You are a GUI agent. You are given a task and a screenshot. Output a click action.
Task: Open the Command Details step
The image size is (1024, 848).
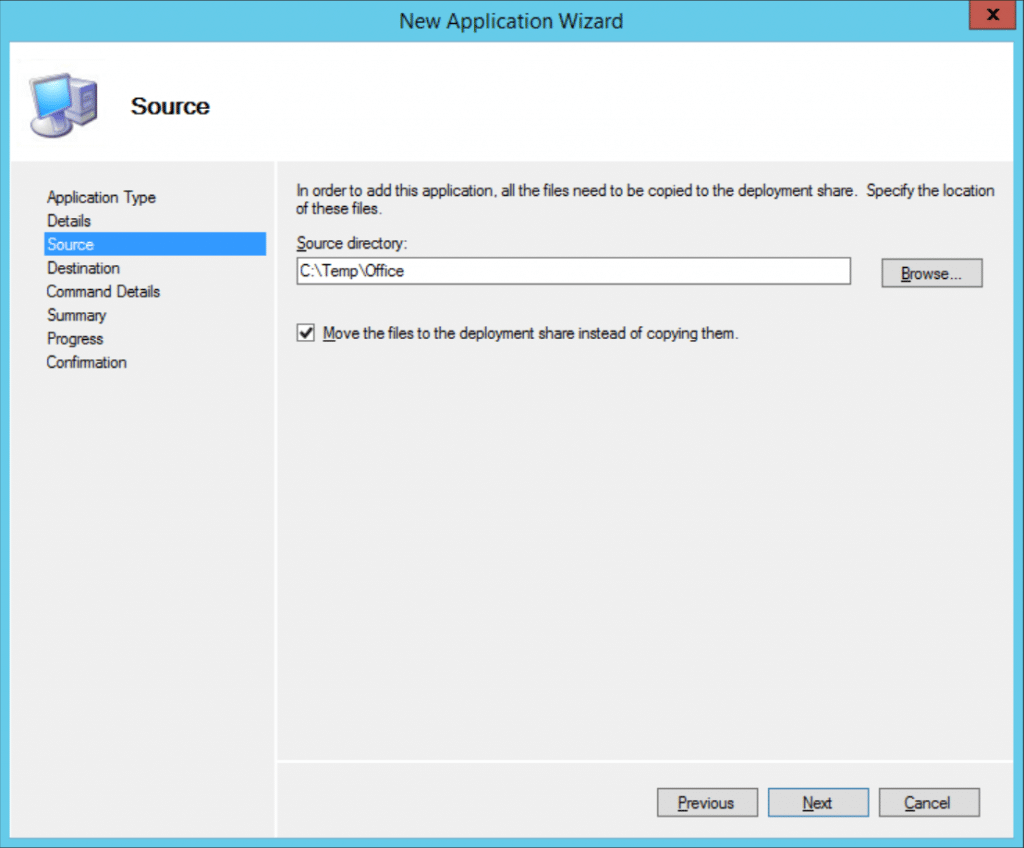[x=103, y=291]
